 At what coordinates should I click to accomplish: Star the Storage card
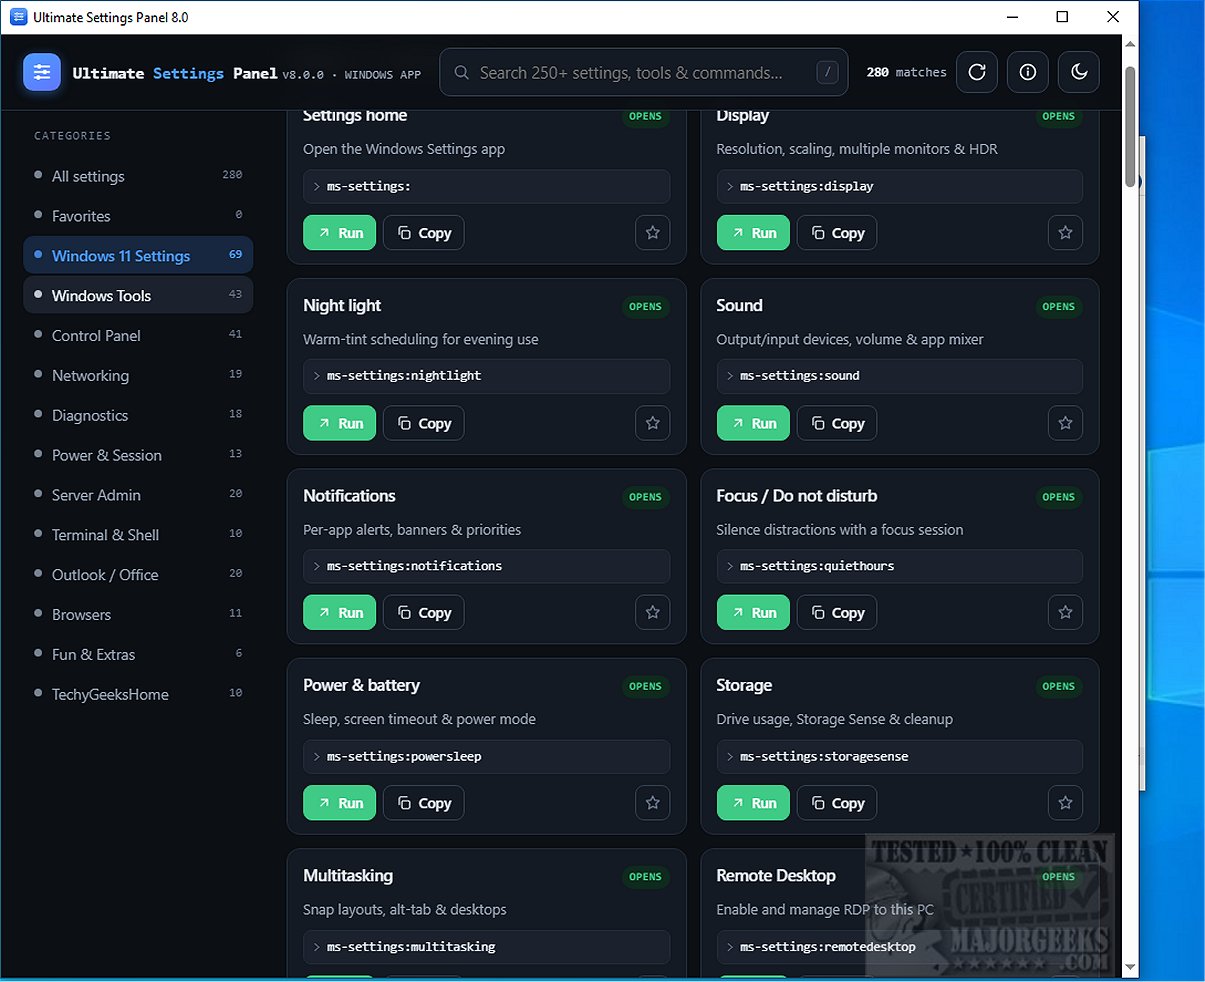[x=1066, y=802]
